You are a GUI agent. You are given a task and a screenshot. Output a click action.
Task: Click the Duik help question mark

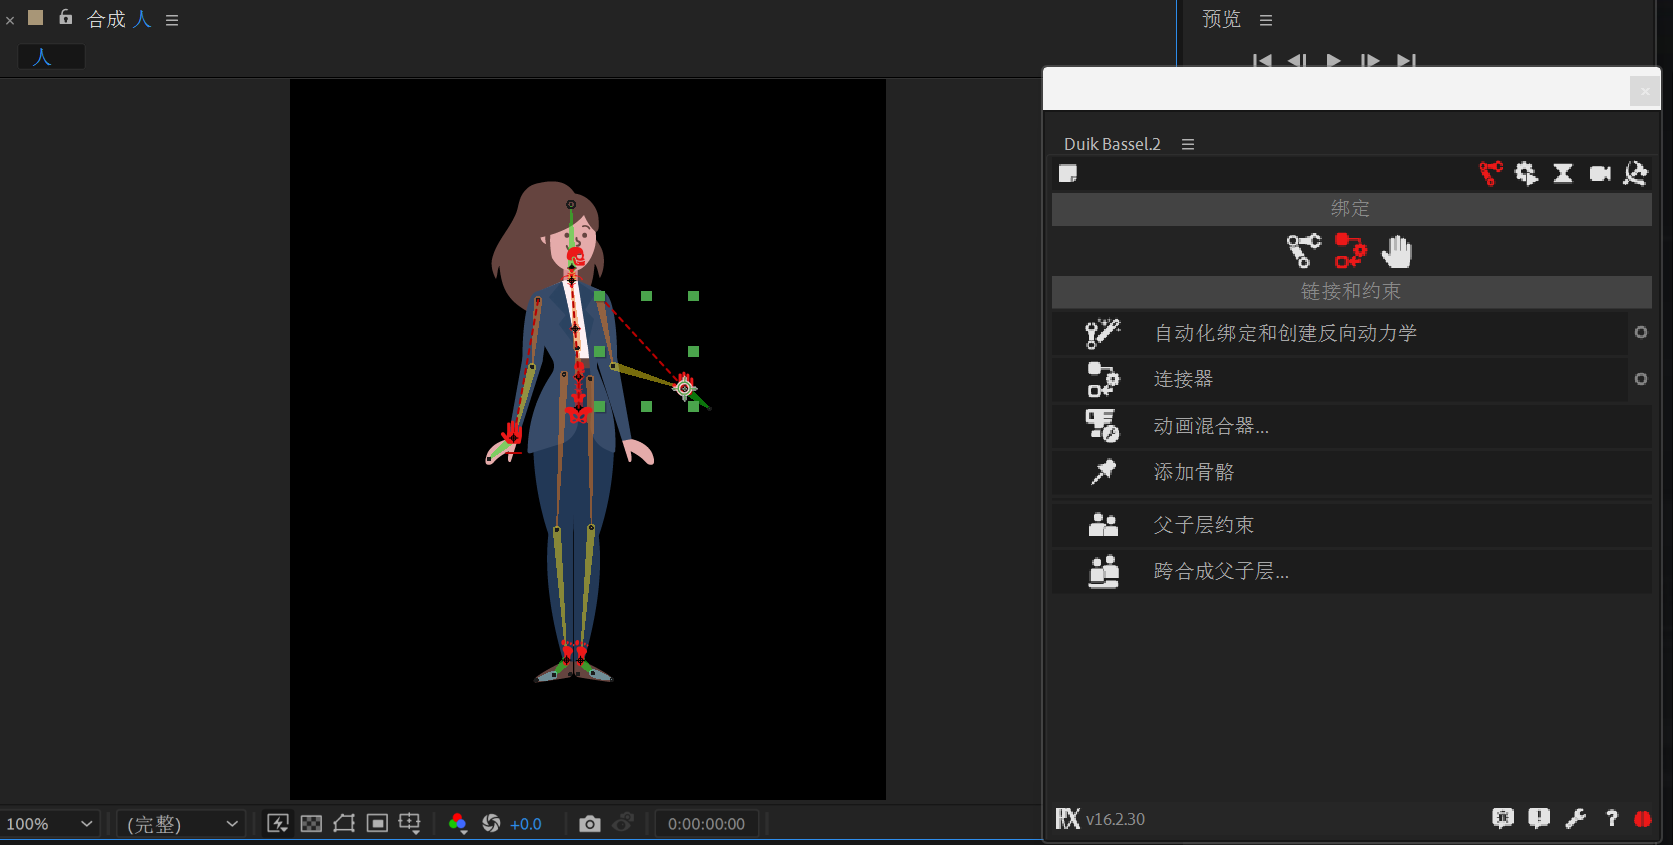pyautogui.click(x=1611, y=819)
